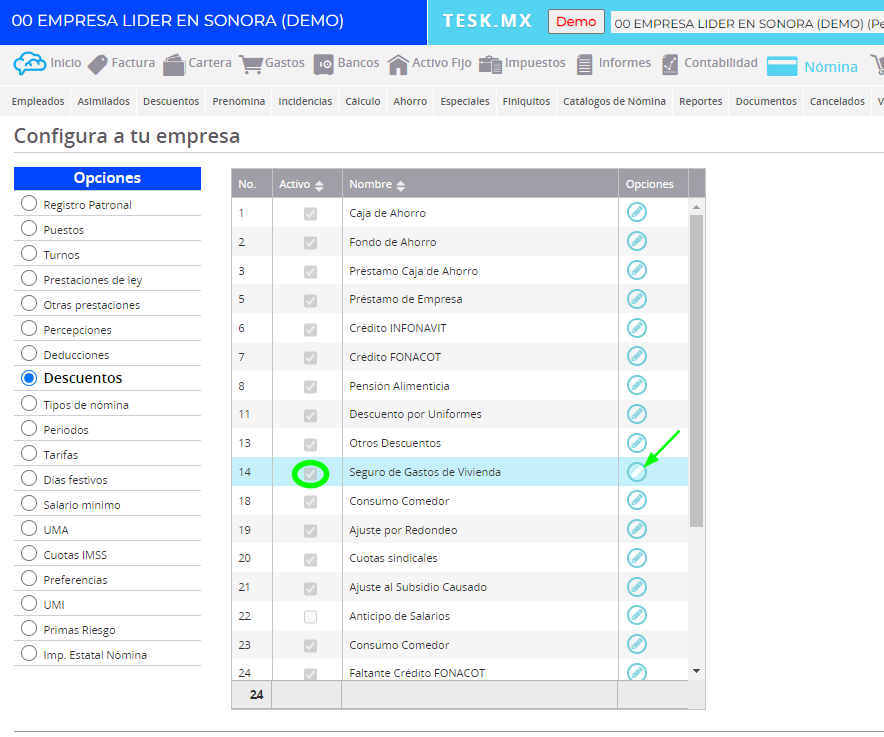The height and width of the screenshot is (737, 884).
Task: Toggle Activo checkbox for Caja de Ahorro
Action: pyautogui.click(x=310, y=214)
